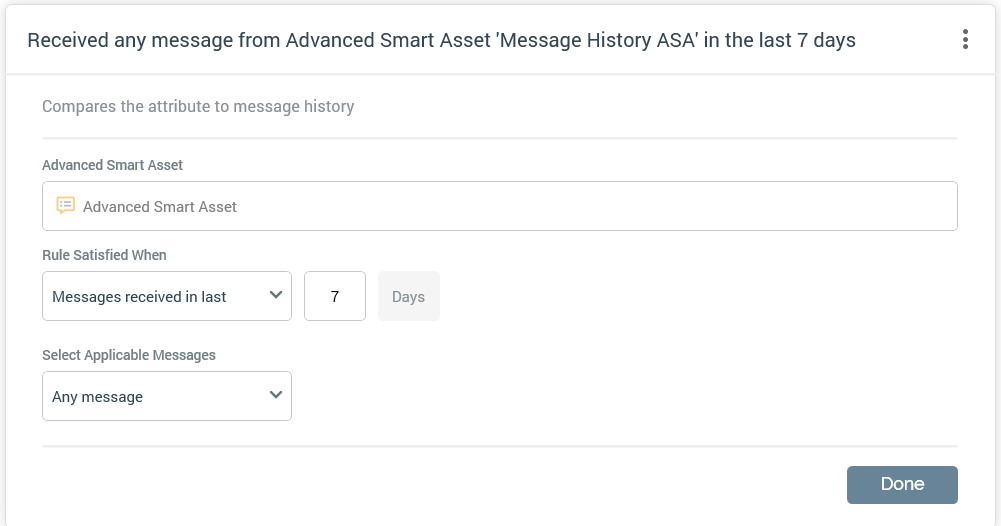Click the 'Rule Satisfied When' label
1001x526 pixels.
pyautogui.click(x=104, y=255)
